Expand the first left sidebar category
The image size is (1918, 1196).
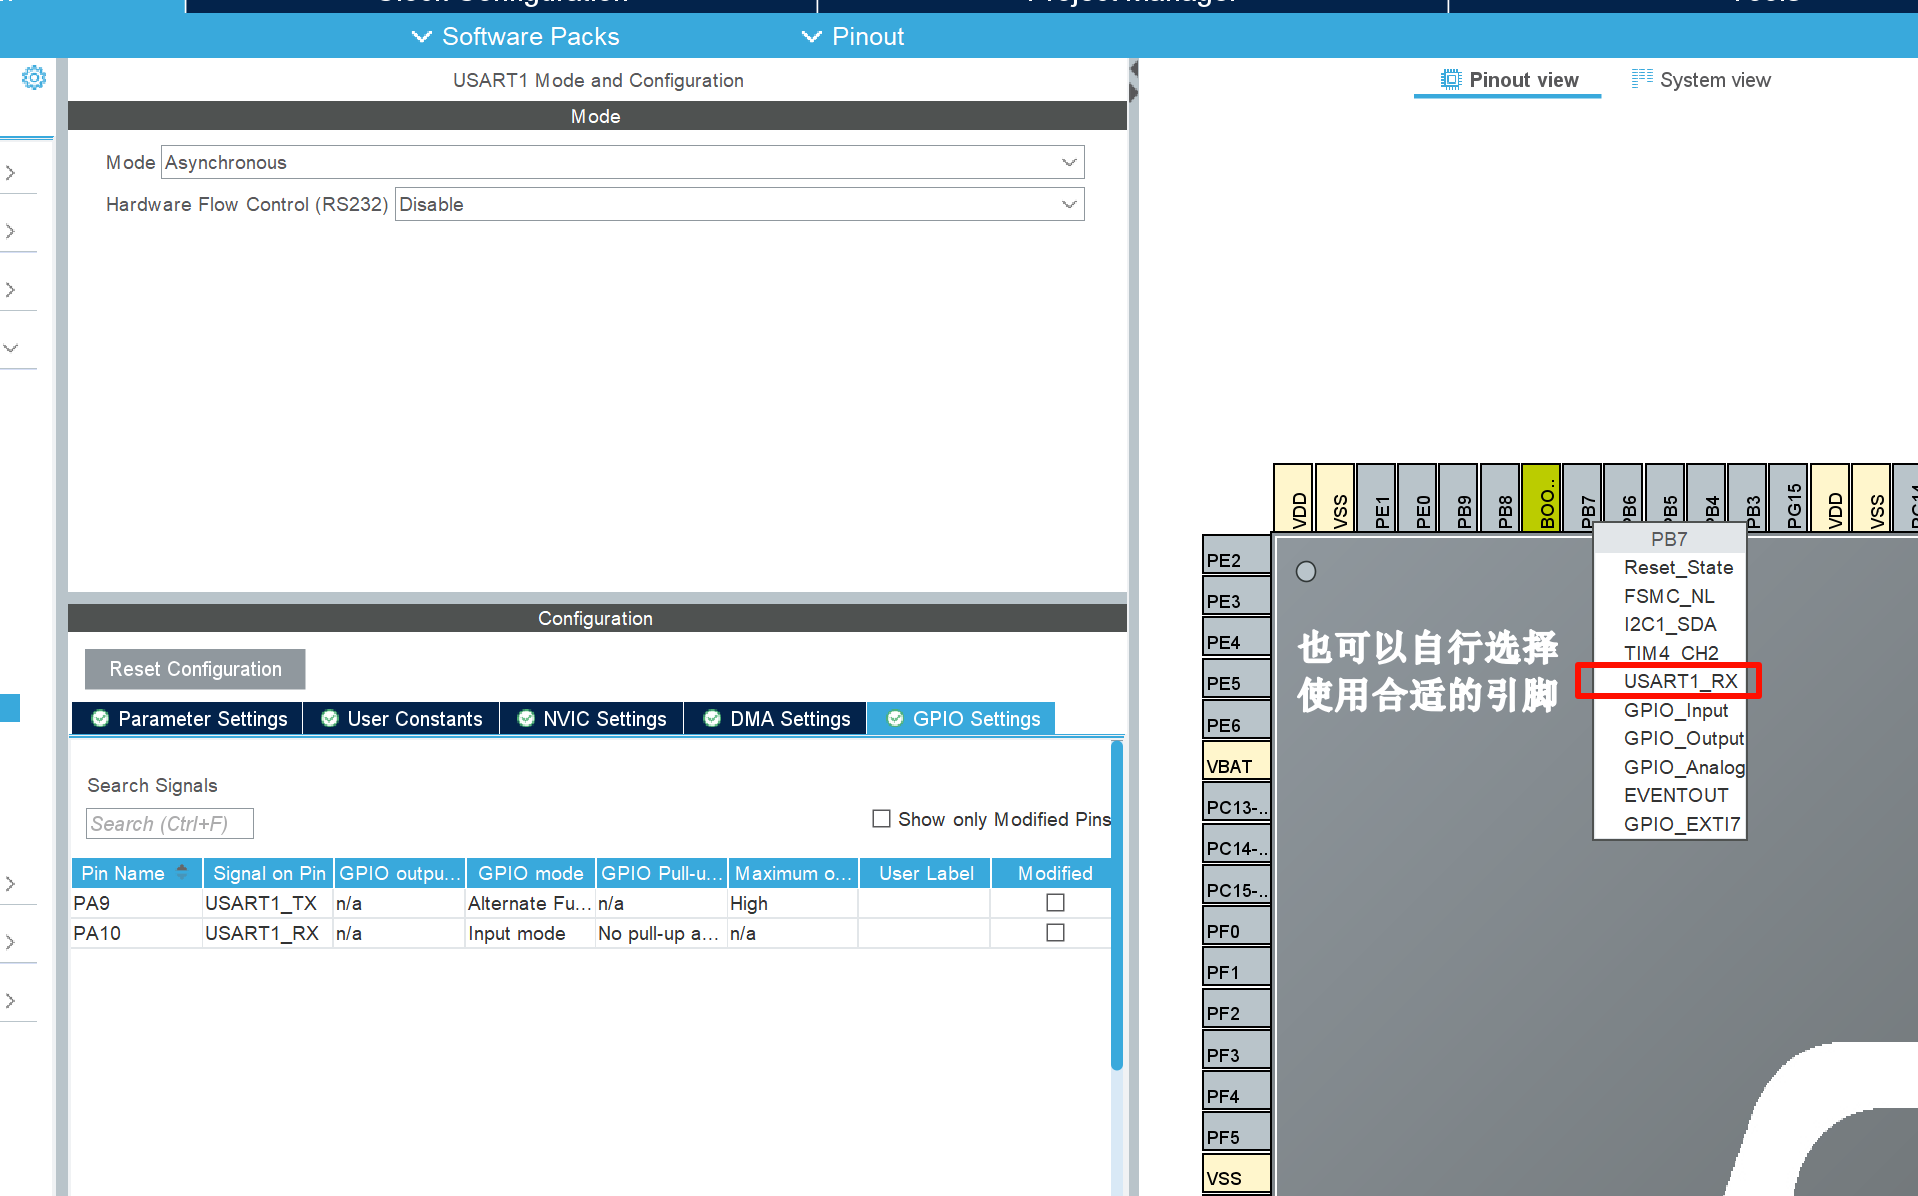[11, 173]
